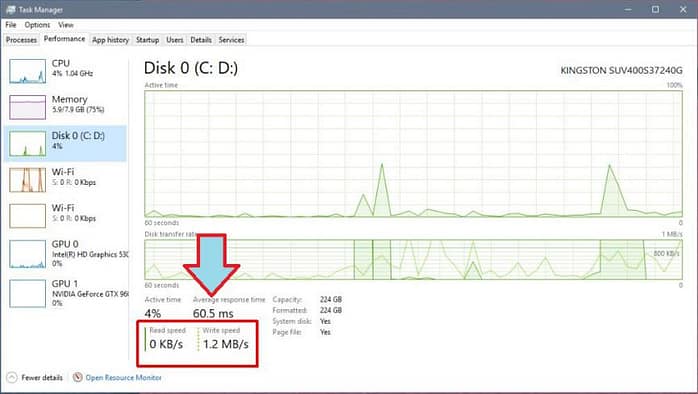The height and width of the screenshot is (394, 698).
Task: Open Resource Monitor link
Action: click(123, 378)
